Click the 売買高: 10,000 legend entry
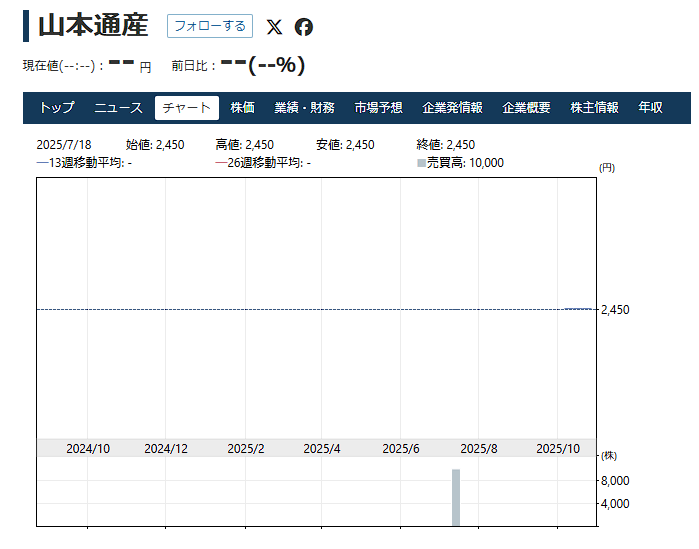Screen dimensions: 699x549 tap(461, 163)
